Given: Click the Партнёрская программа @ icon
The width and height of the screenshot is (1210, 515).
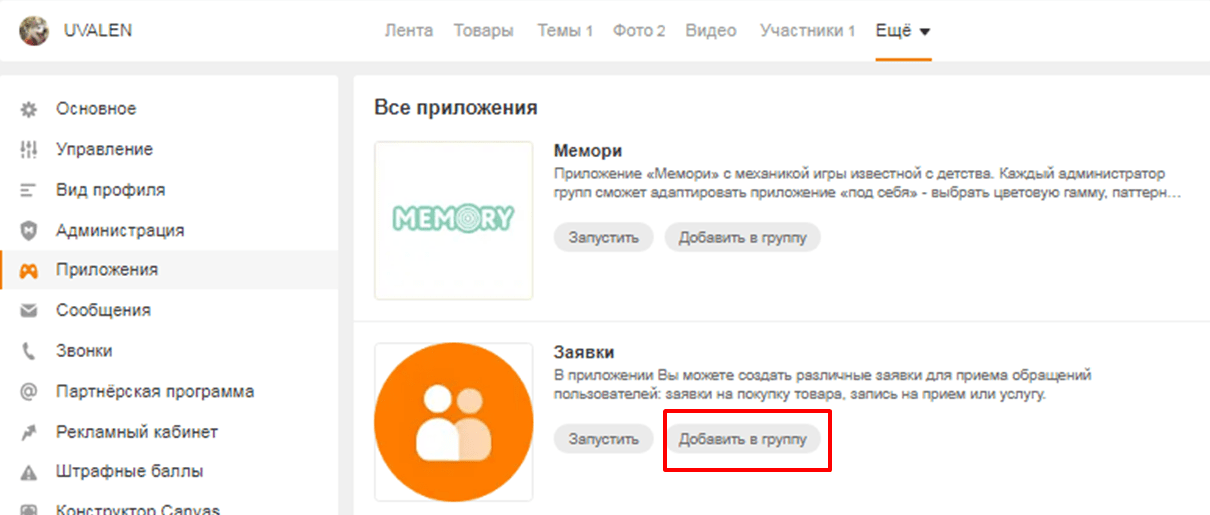Looking at the screenshot, I should [29, 392].
